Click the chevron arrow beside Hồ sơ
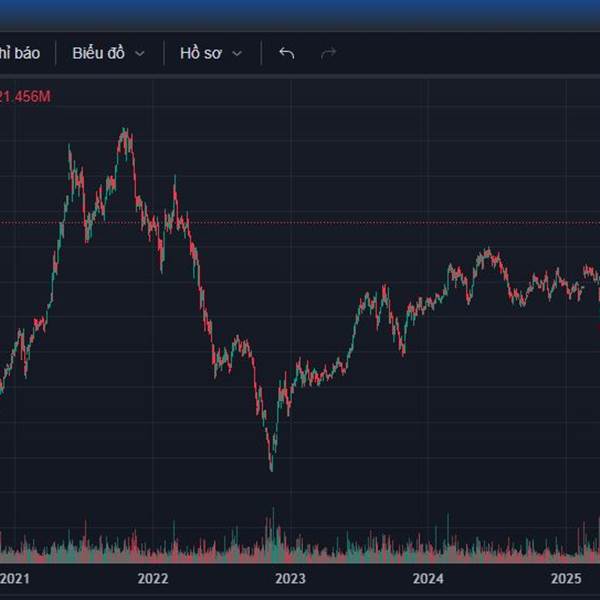The width and height of the screenshot is (600, 600). click(x=237, y=53)
